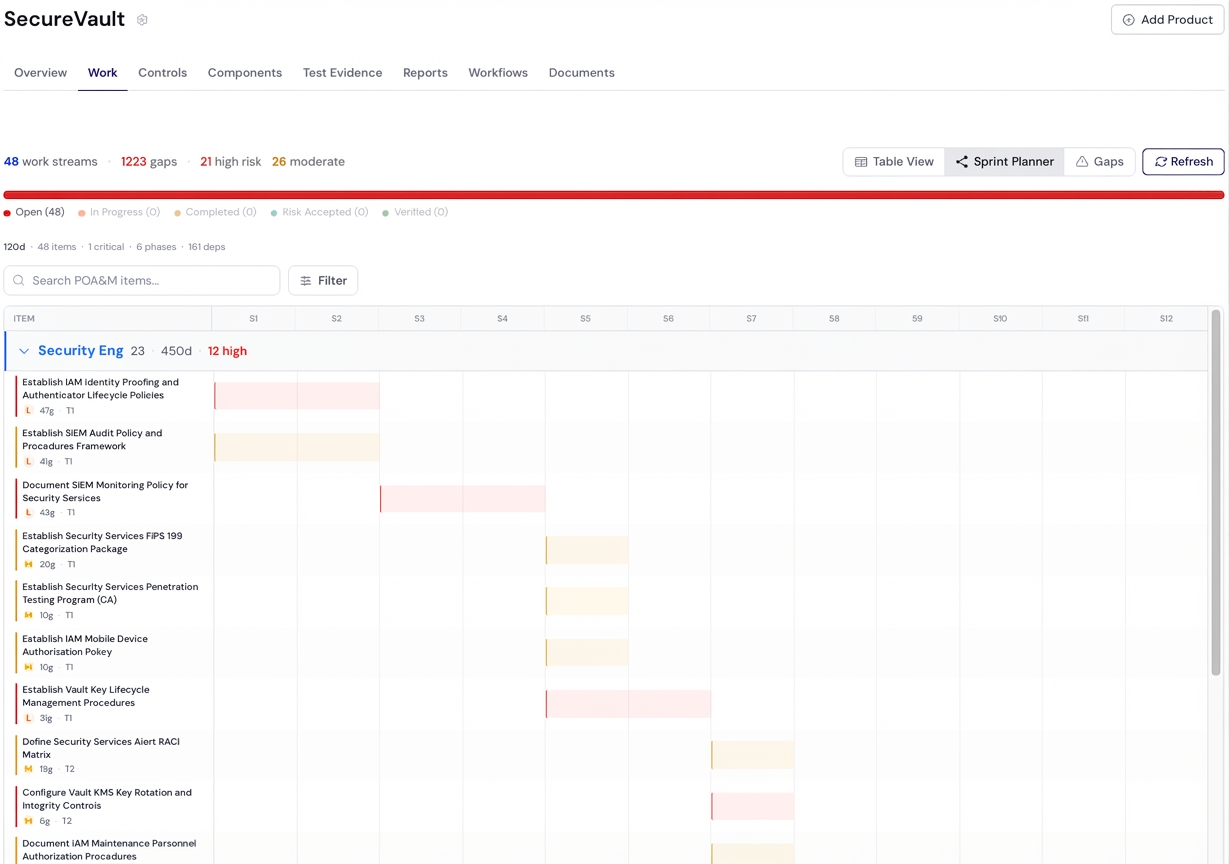Image resolution: width=1229 pixels, height=864 pixels.
Task: Click the Add Product button
Action: point(1167,20)
